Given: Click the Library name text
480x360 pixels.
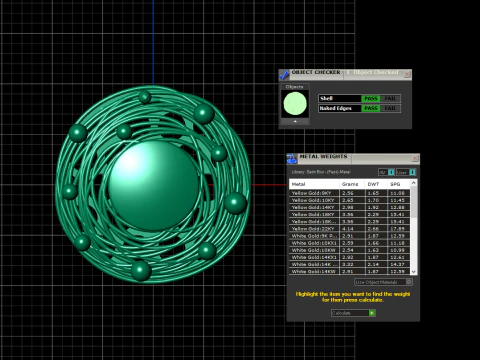Looking at the screenshot, I should [321, 172].
